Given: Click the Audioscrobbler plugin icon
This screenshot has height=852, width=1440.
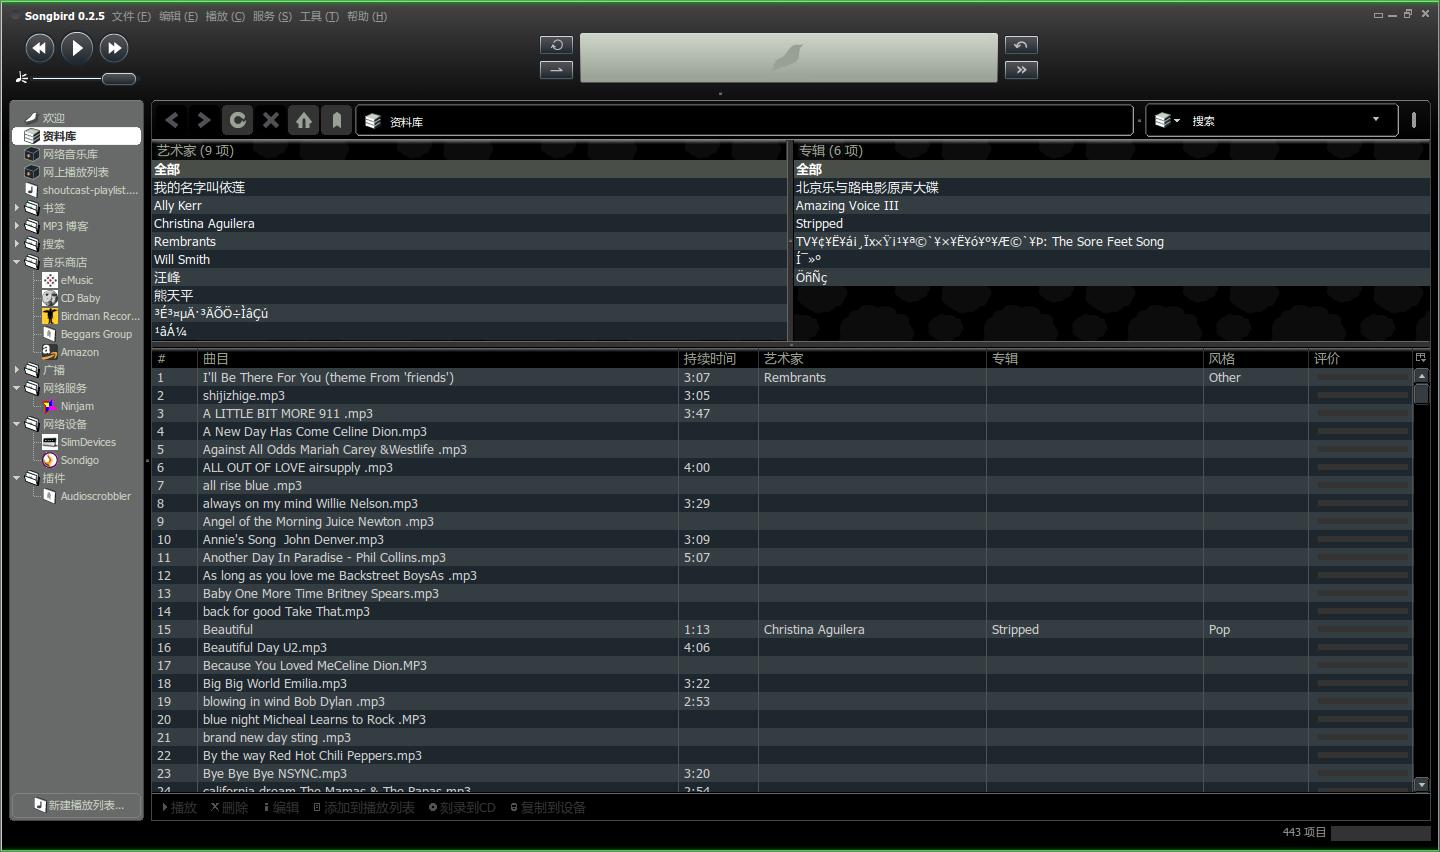Looking at the screenshot, I should point(49,496).
